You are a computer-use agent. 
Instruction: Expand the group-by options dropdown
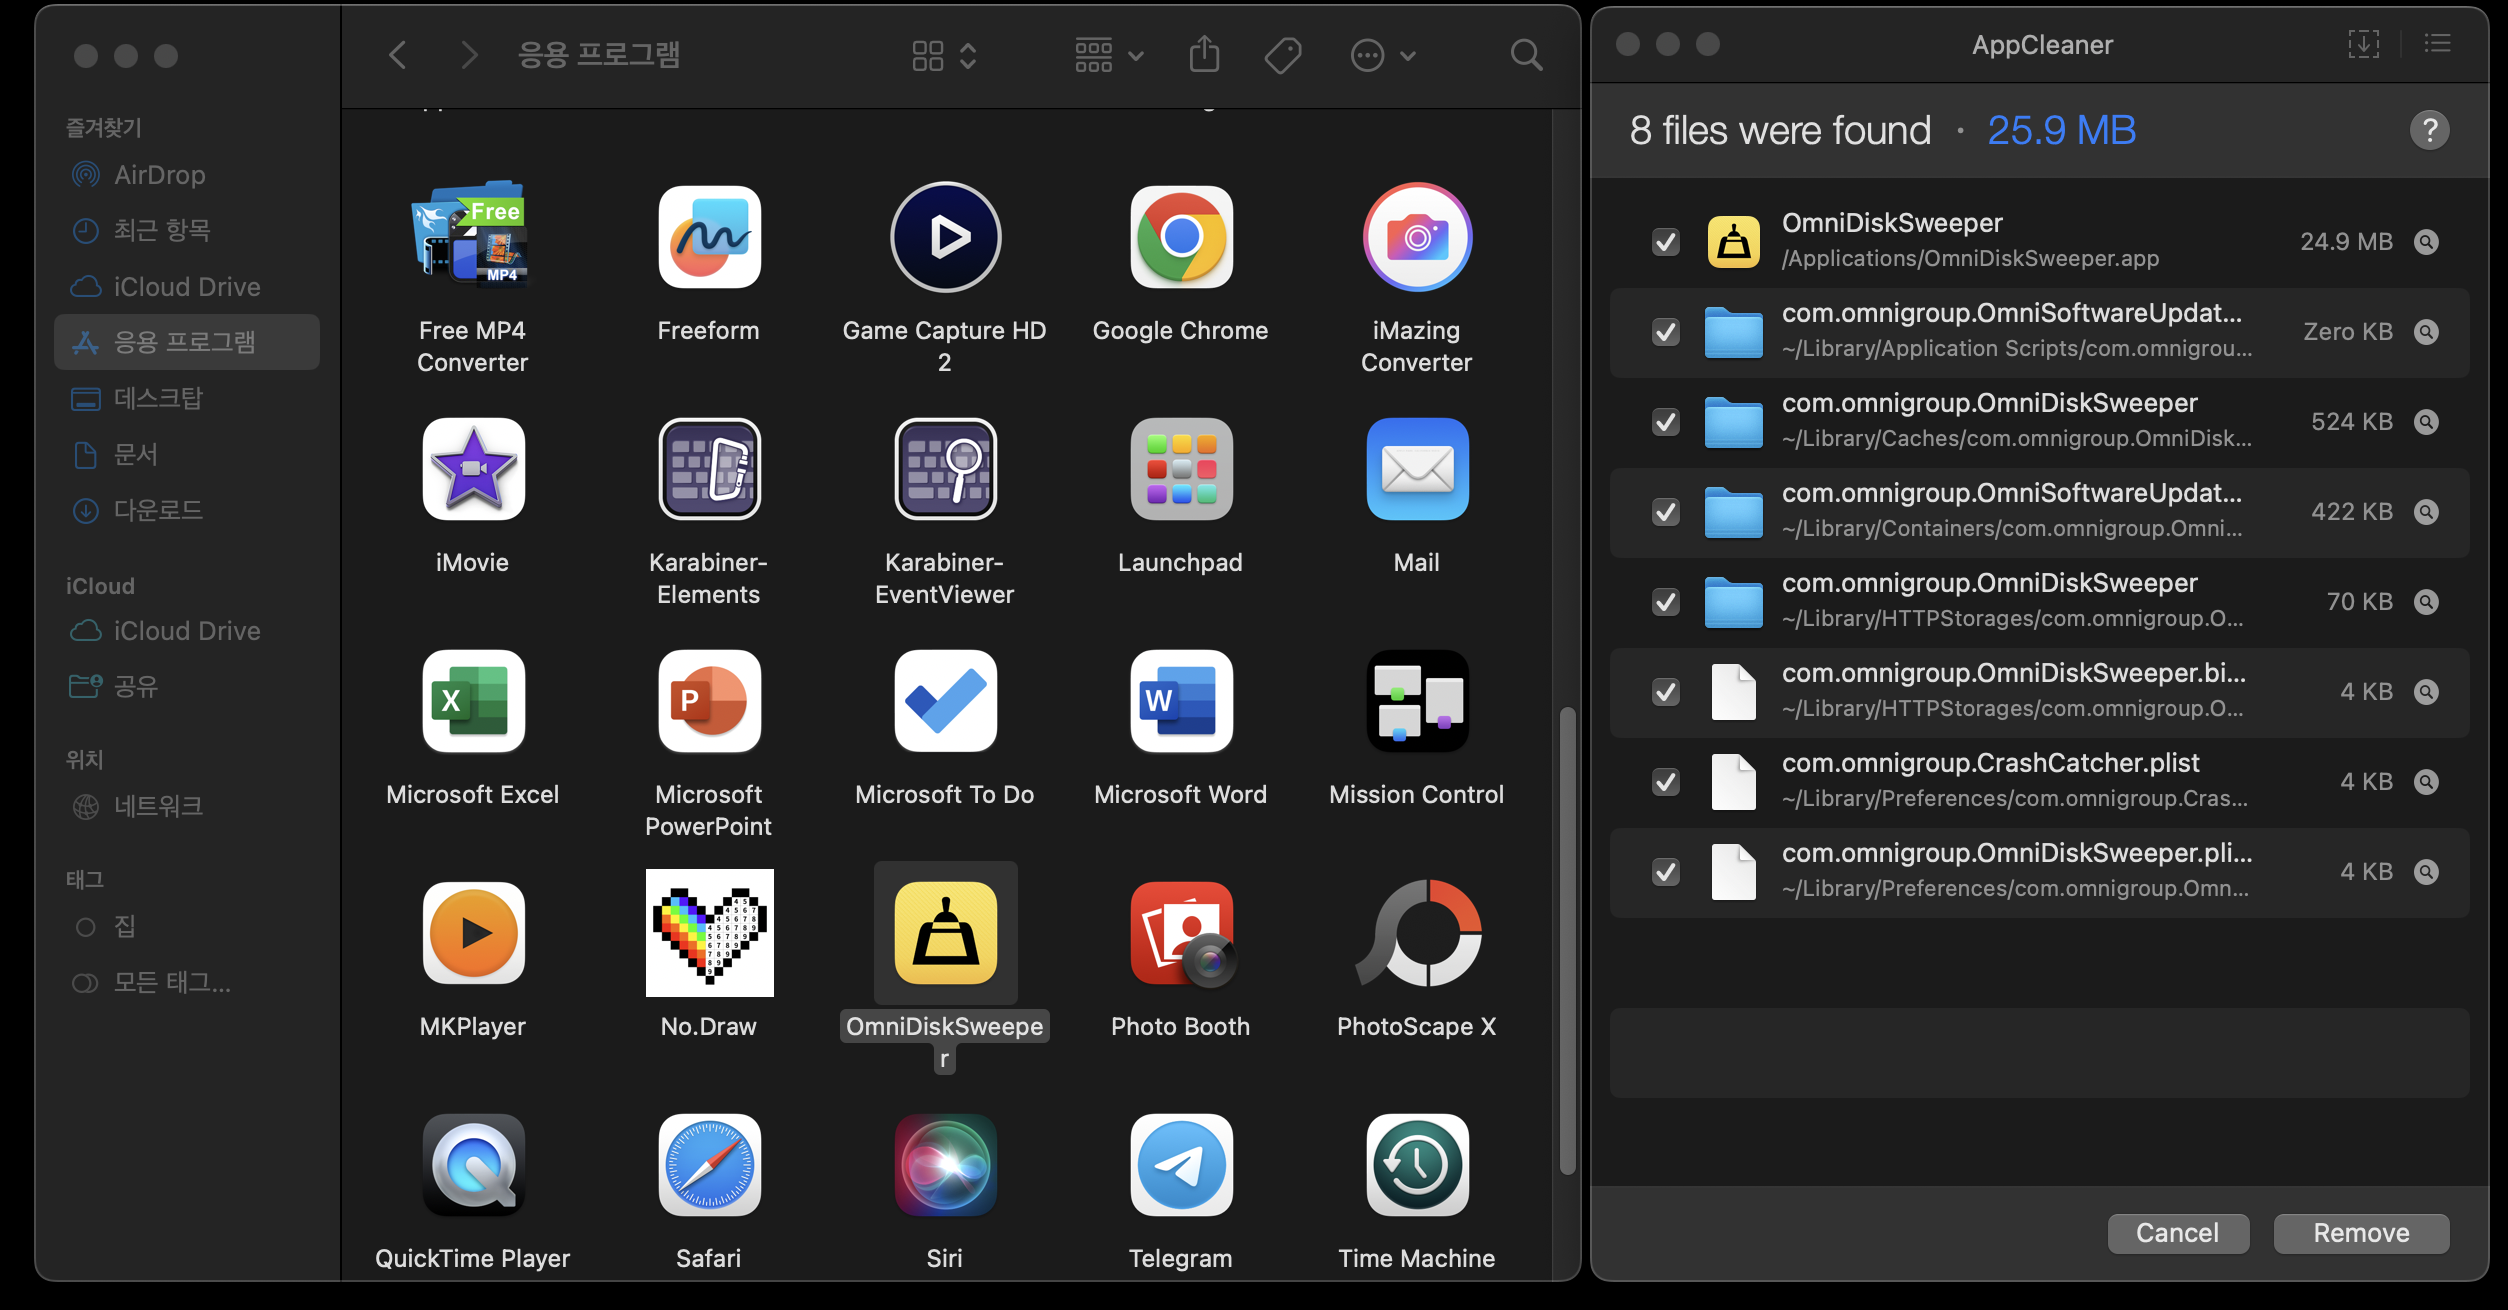click(1108, 55)
